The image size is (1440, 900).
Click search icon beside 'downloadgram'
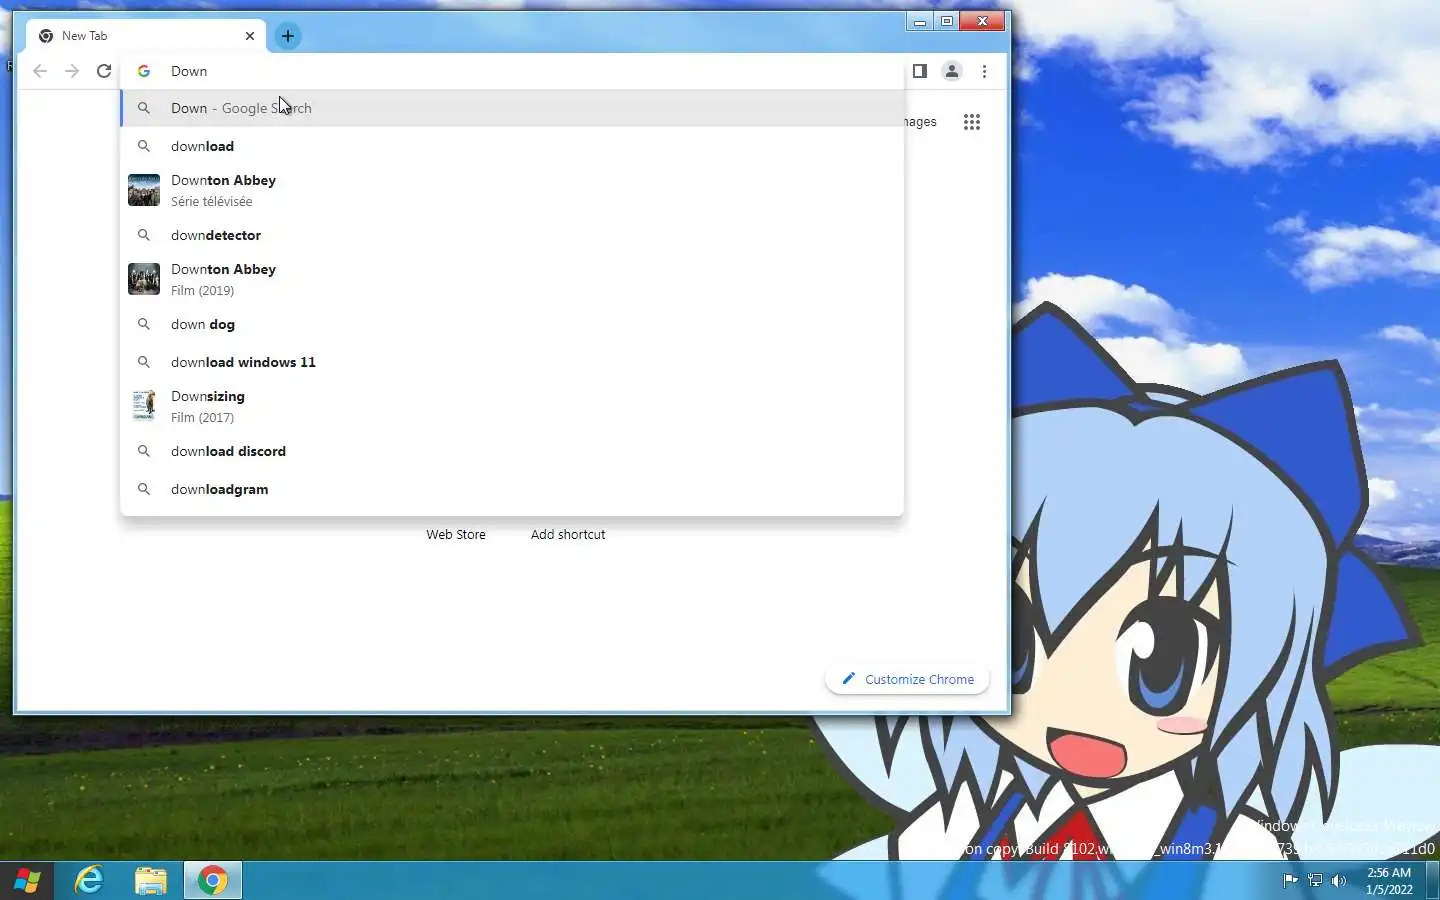[144, 489]
